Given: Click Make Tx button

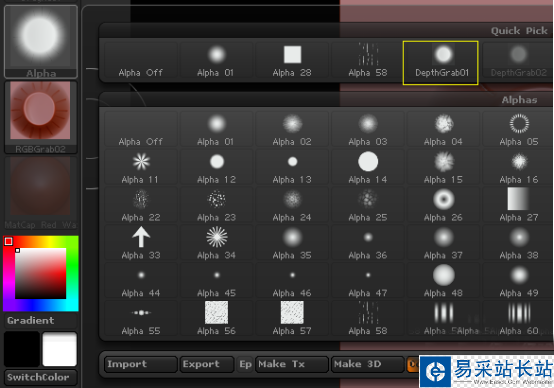Looking at the screenshot, I should coord(292,364).
